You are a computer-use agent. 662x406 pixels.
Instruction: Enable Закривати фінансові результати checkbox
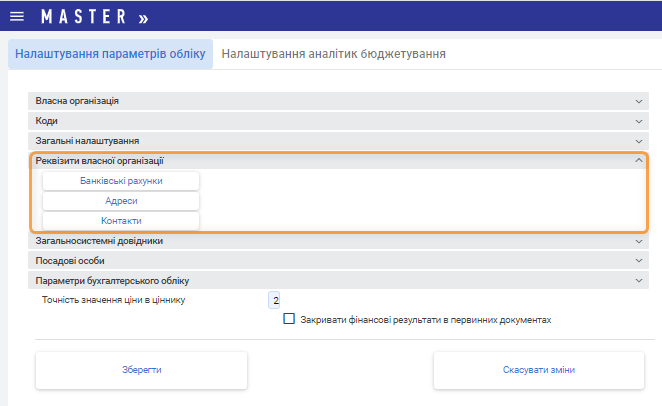[x=290, y=320]
